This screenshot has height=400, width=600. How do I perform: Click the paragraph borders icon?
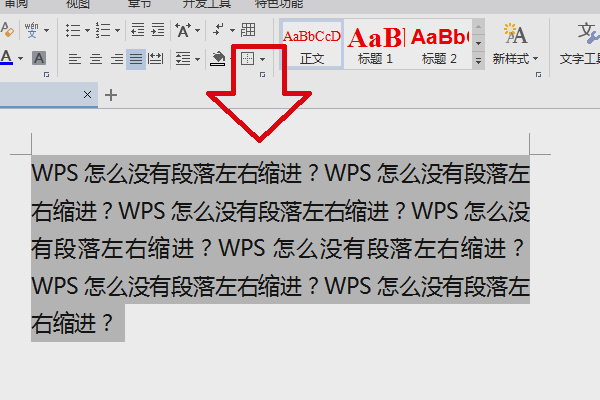tap(248, 59)
